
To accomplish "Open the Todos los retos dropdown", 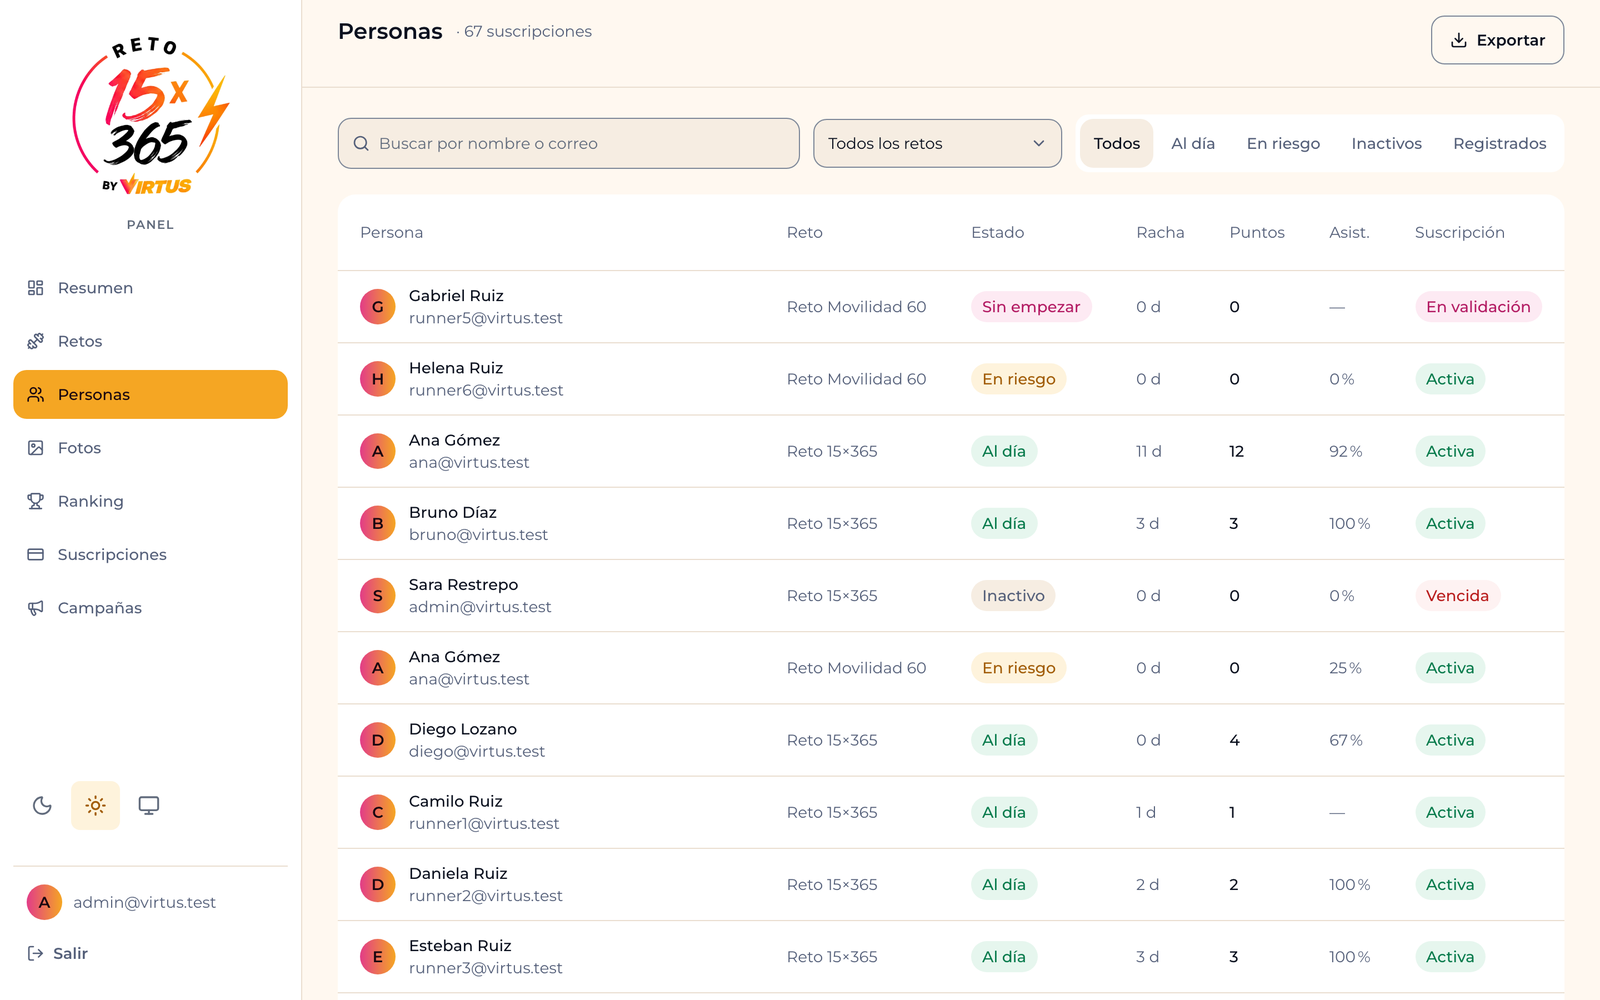I will click(937, 144).
